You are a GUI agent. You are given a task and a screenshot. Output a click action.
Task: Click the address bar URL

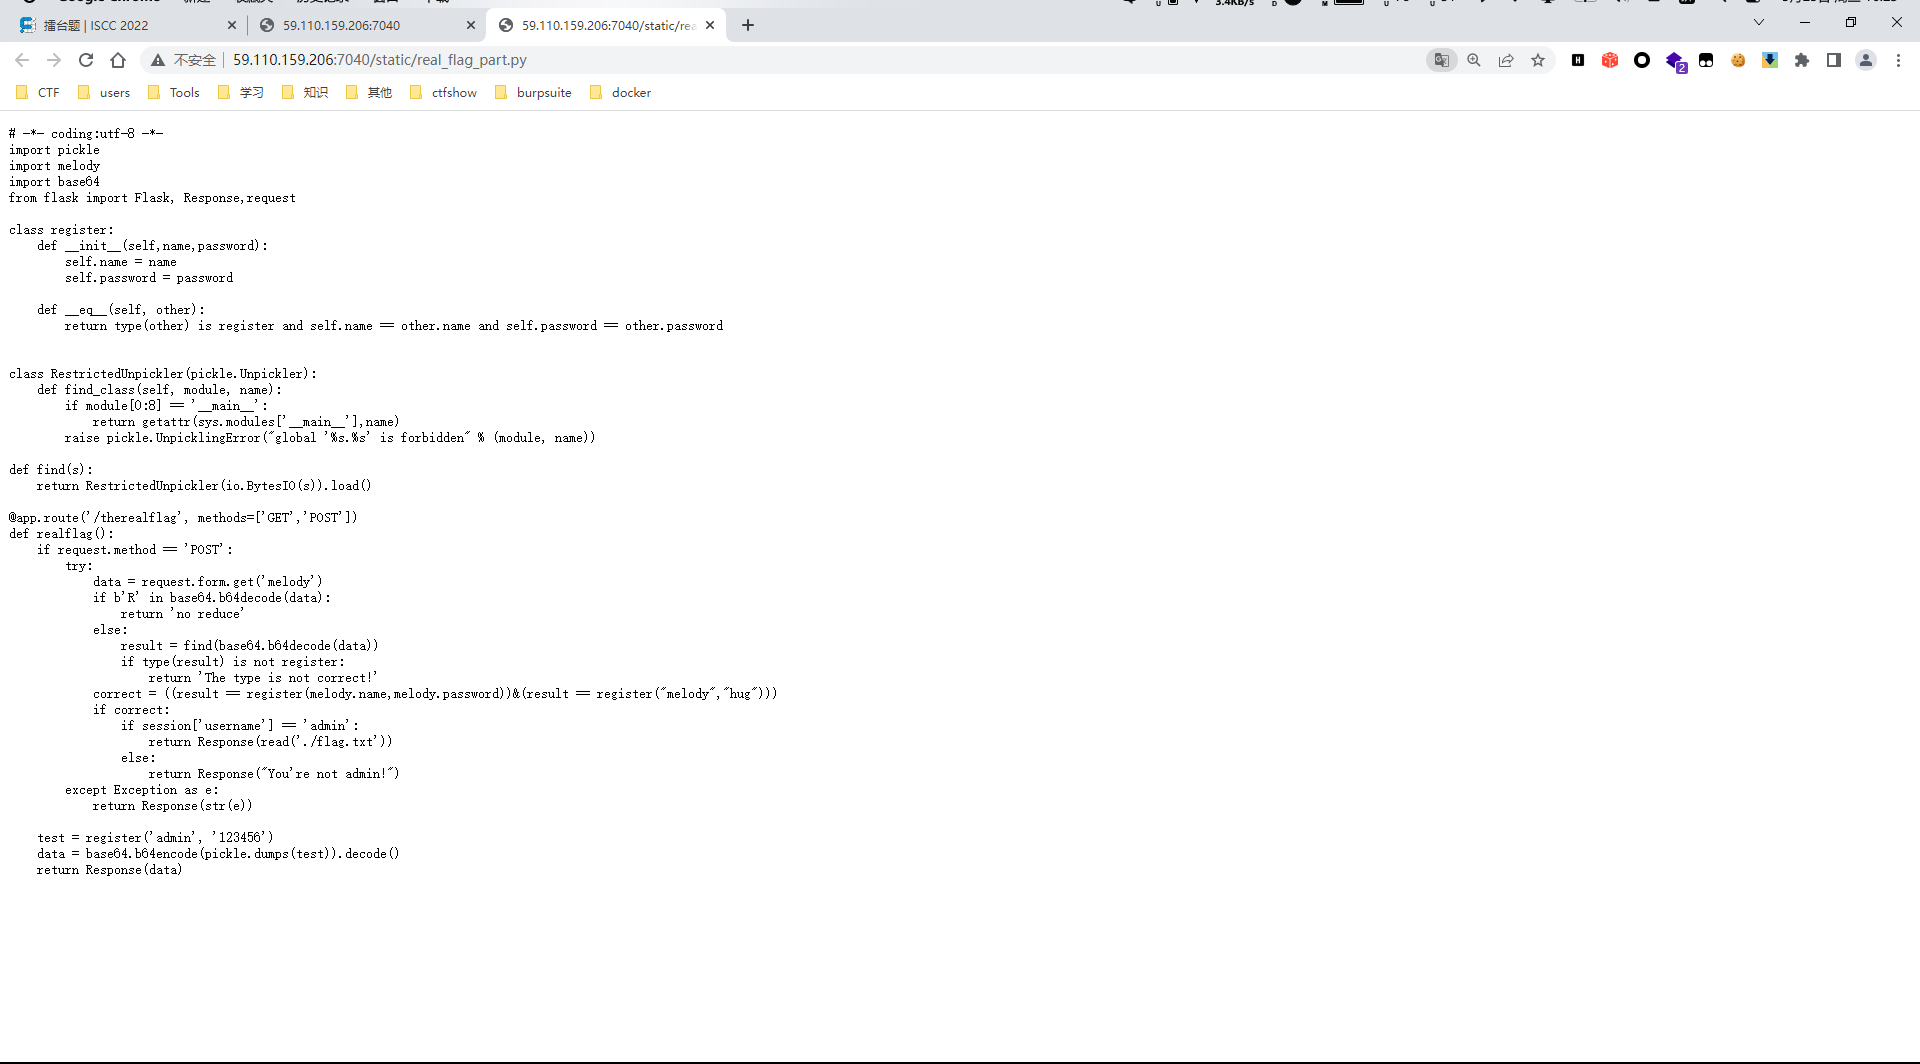coord(380,60)
